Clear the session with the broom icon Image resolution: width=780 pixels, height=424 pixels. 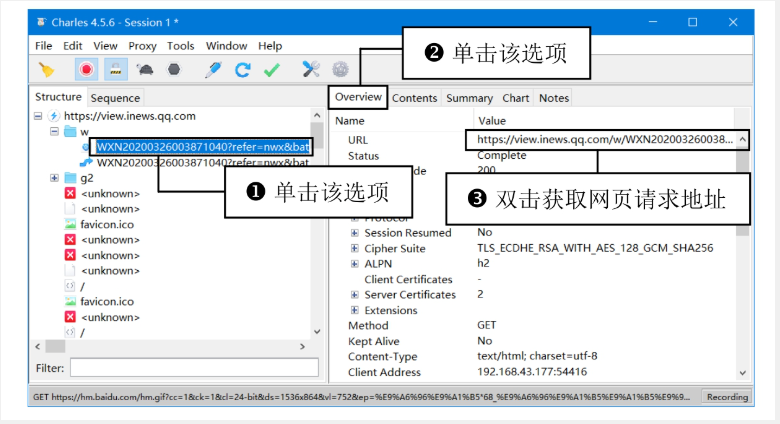(x=47, y=70)
